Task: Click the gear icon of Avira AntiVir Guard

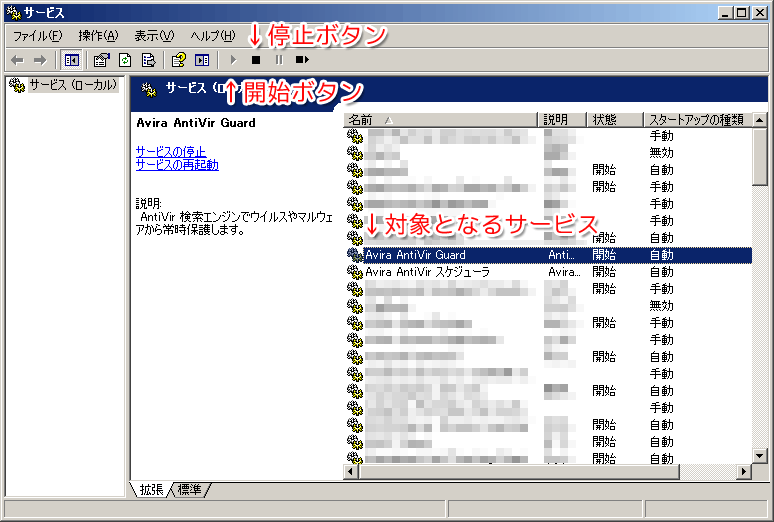Action: point(355,255)
